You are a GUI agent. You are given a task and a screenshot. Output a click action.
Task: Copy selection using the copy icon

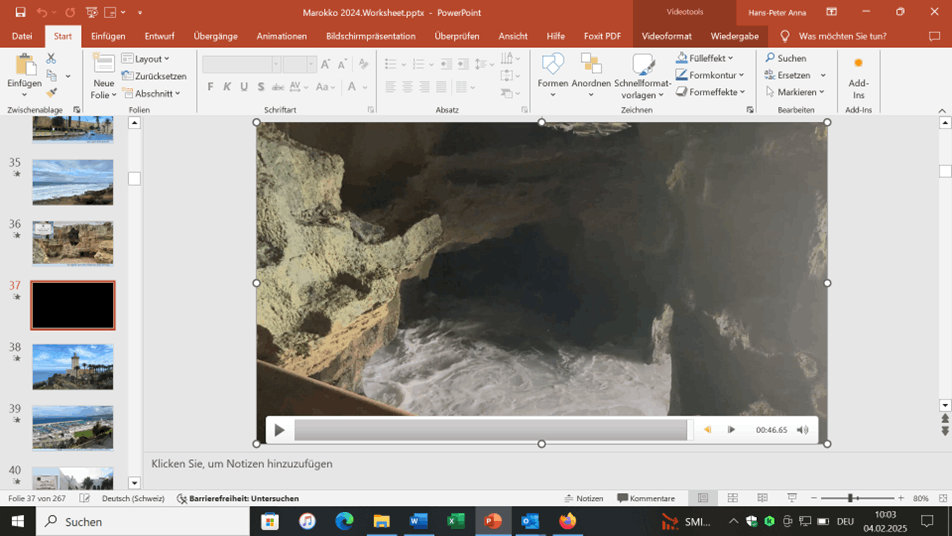(x=52, y=76)
